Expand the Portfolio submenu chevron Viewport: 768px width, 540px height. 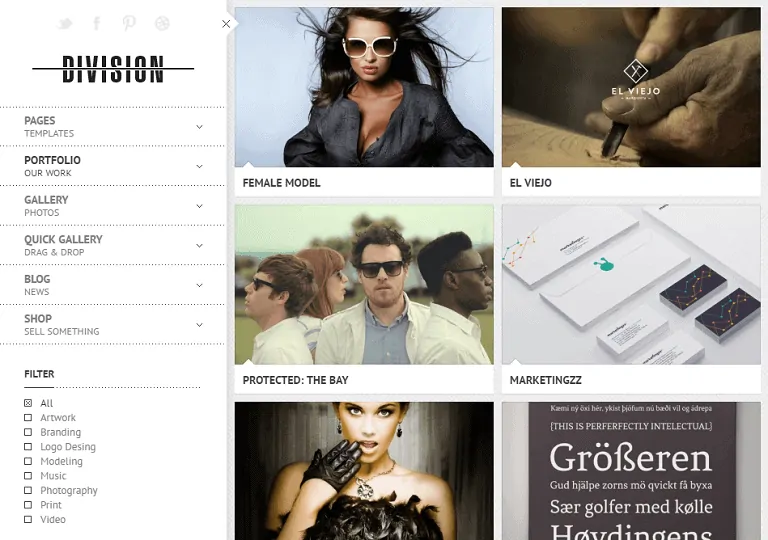[x=199, y=167]
